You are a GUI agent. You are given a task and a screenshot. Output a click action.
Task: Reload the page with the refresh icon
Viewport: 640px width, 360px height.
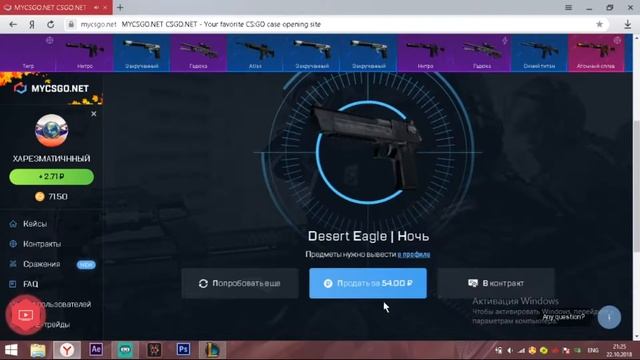point(51,24)
